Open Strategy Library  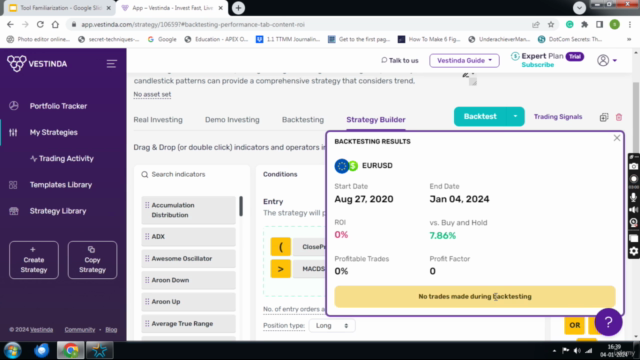58,211
